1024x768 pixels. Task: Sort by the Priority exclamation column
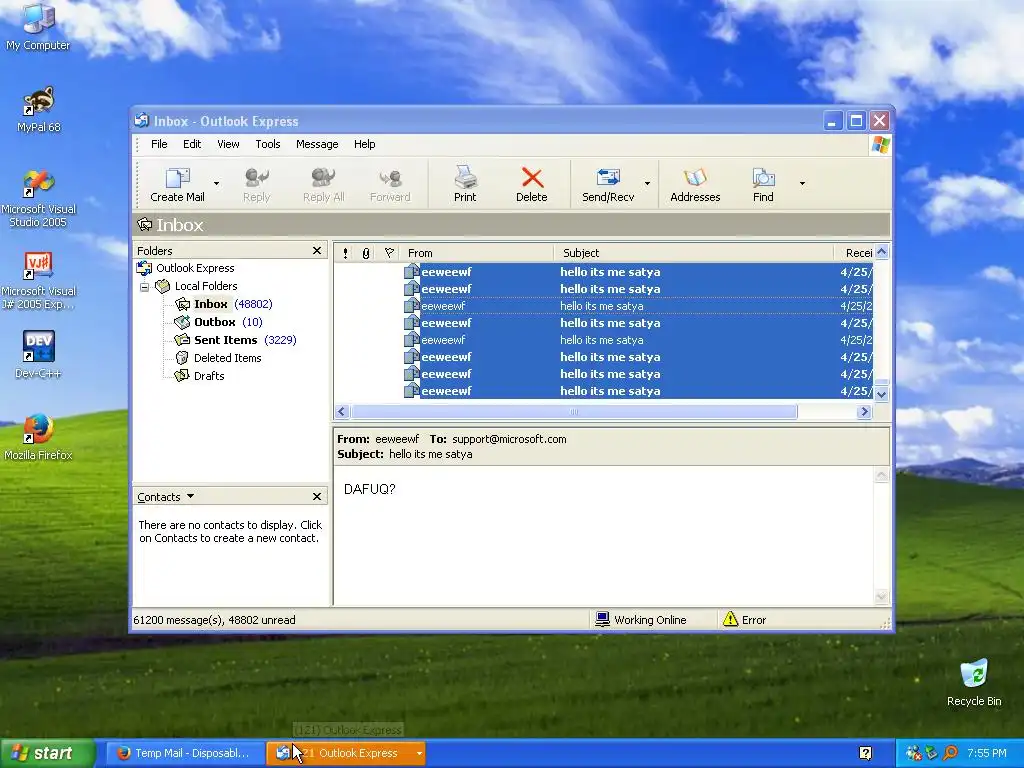pyautogui.click(x=345, y=253)
